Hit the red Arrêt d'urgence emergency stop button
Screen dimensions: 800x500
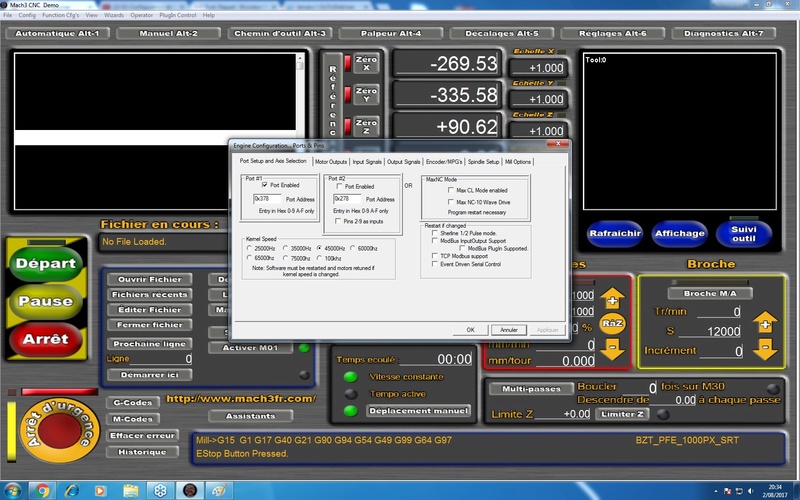coord(61,430)
